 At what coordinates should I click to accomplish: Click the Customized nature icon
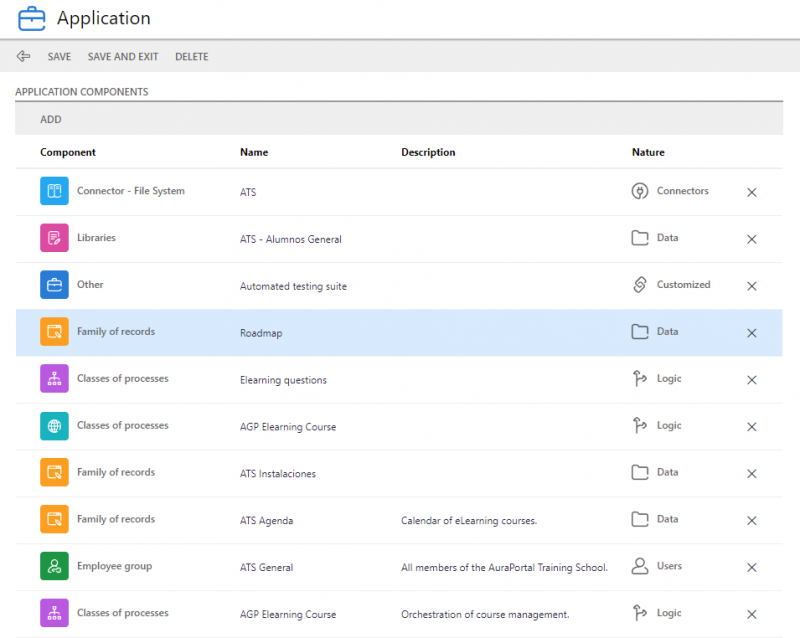pyautogui.click(x=640, y=285)
